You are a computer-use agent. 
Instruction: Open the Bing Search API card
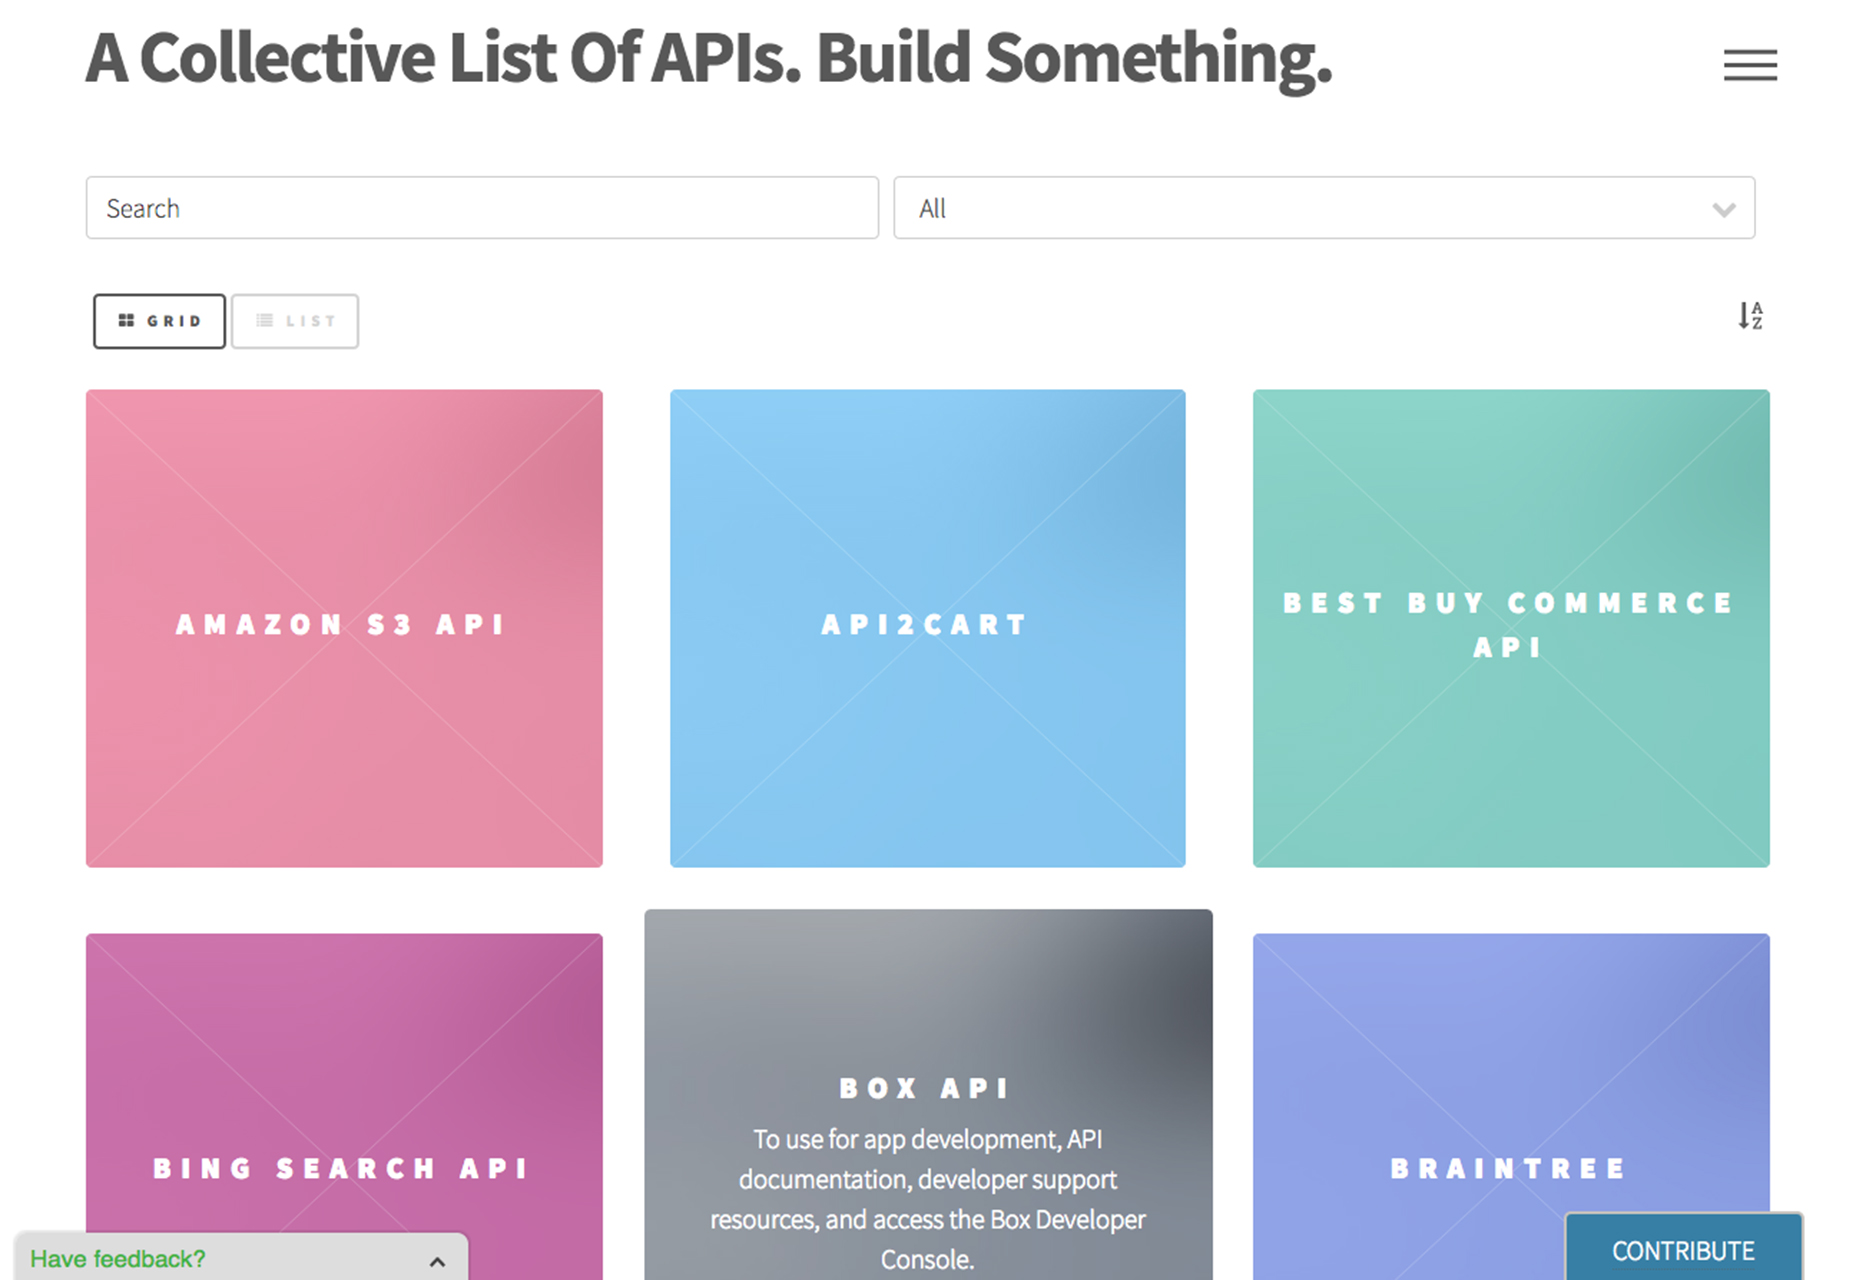pos(344,1107)
